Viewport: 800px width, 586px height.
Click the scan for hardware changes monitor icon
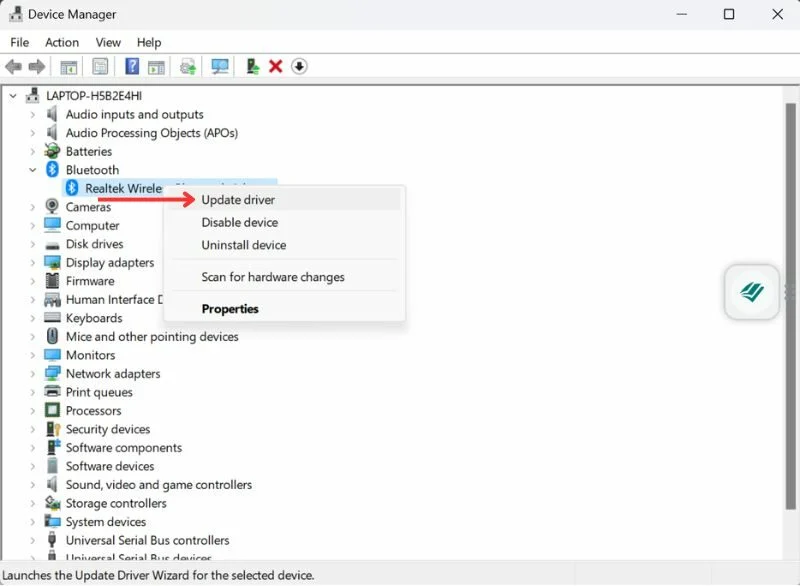tap(220, 67)
